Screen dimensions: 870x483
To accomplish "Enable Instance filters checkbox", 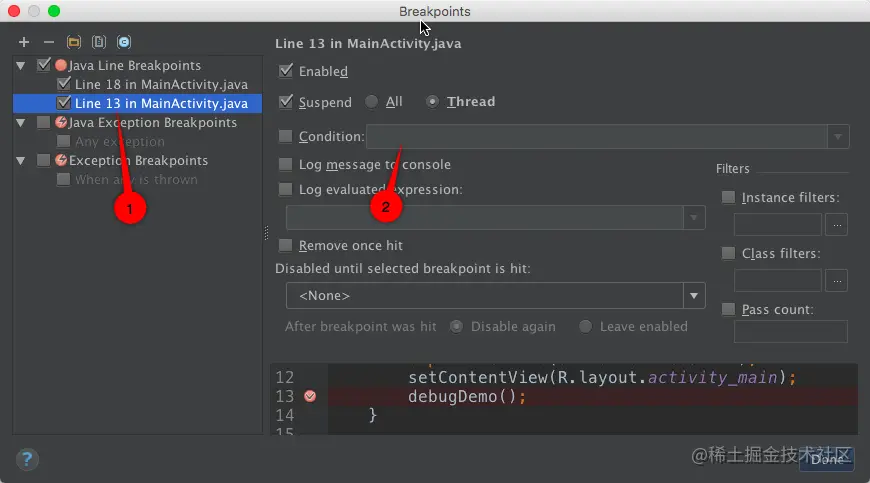I will [x=728, y=197].
